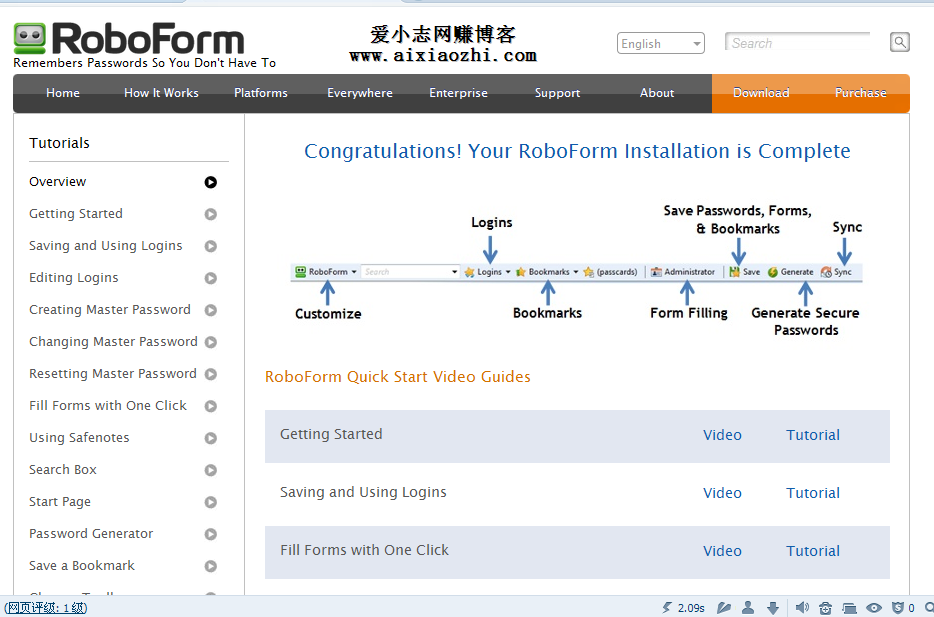The image size is (934, 617).
Task: Open the Video link for Saving and Using Logins
Action: [722, 493]
